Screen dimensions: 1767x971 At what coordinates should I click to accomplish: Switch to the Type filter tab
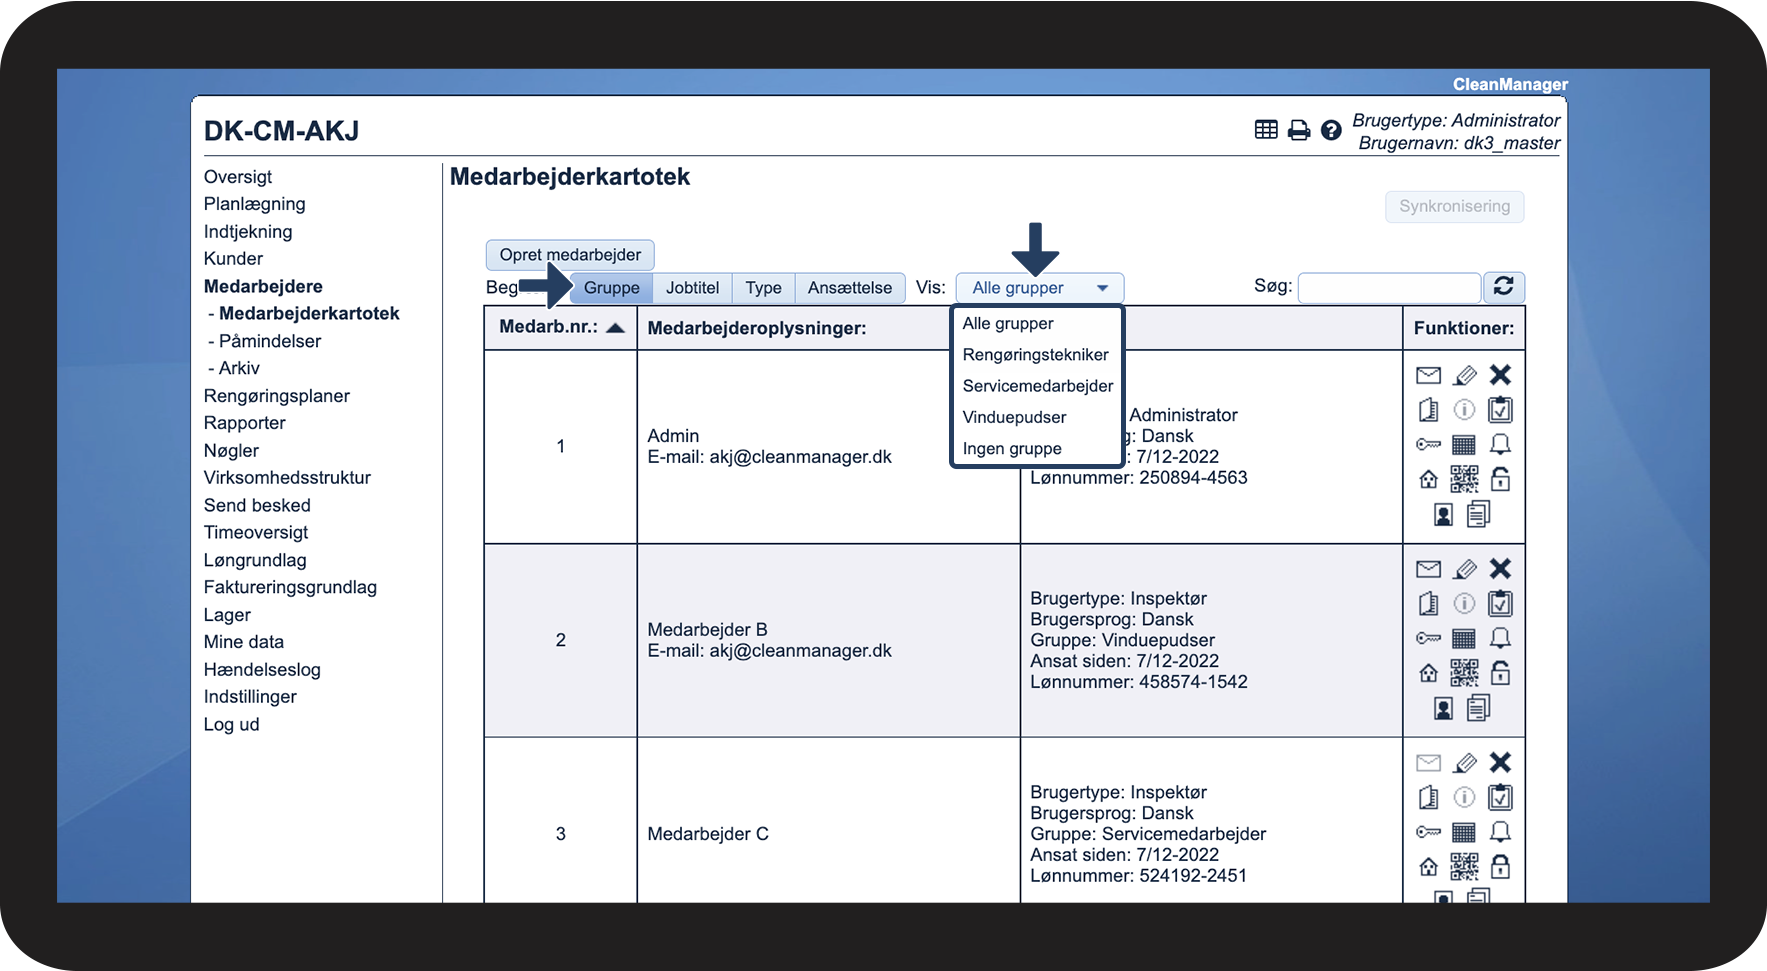(x=764, y=288)
